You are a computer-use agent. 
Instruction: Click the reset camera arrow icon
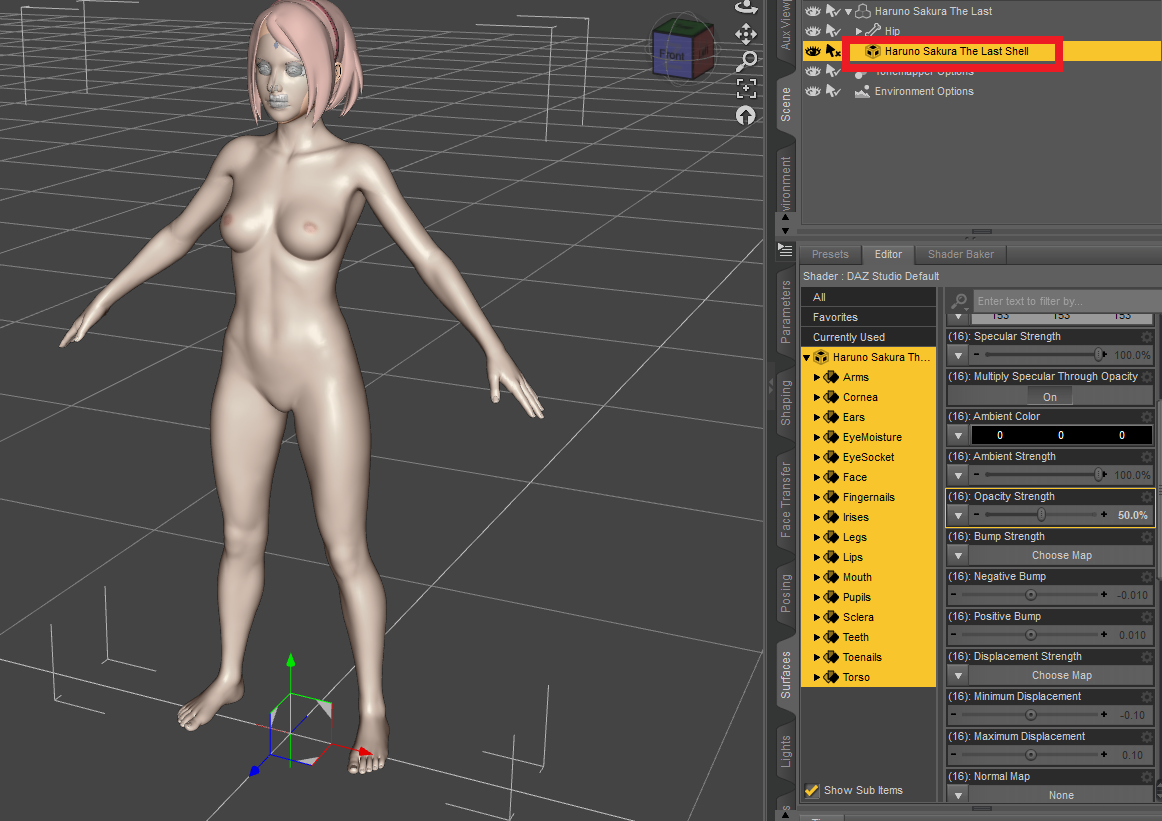(746, 116)
